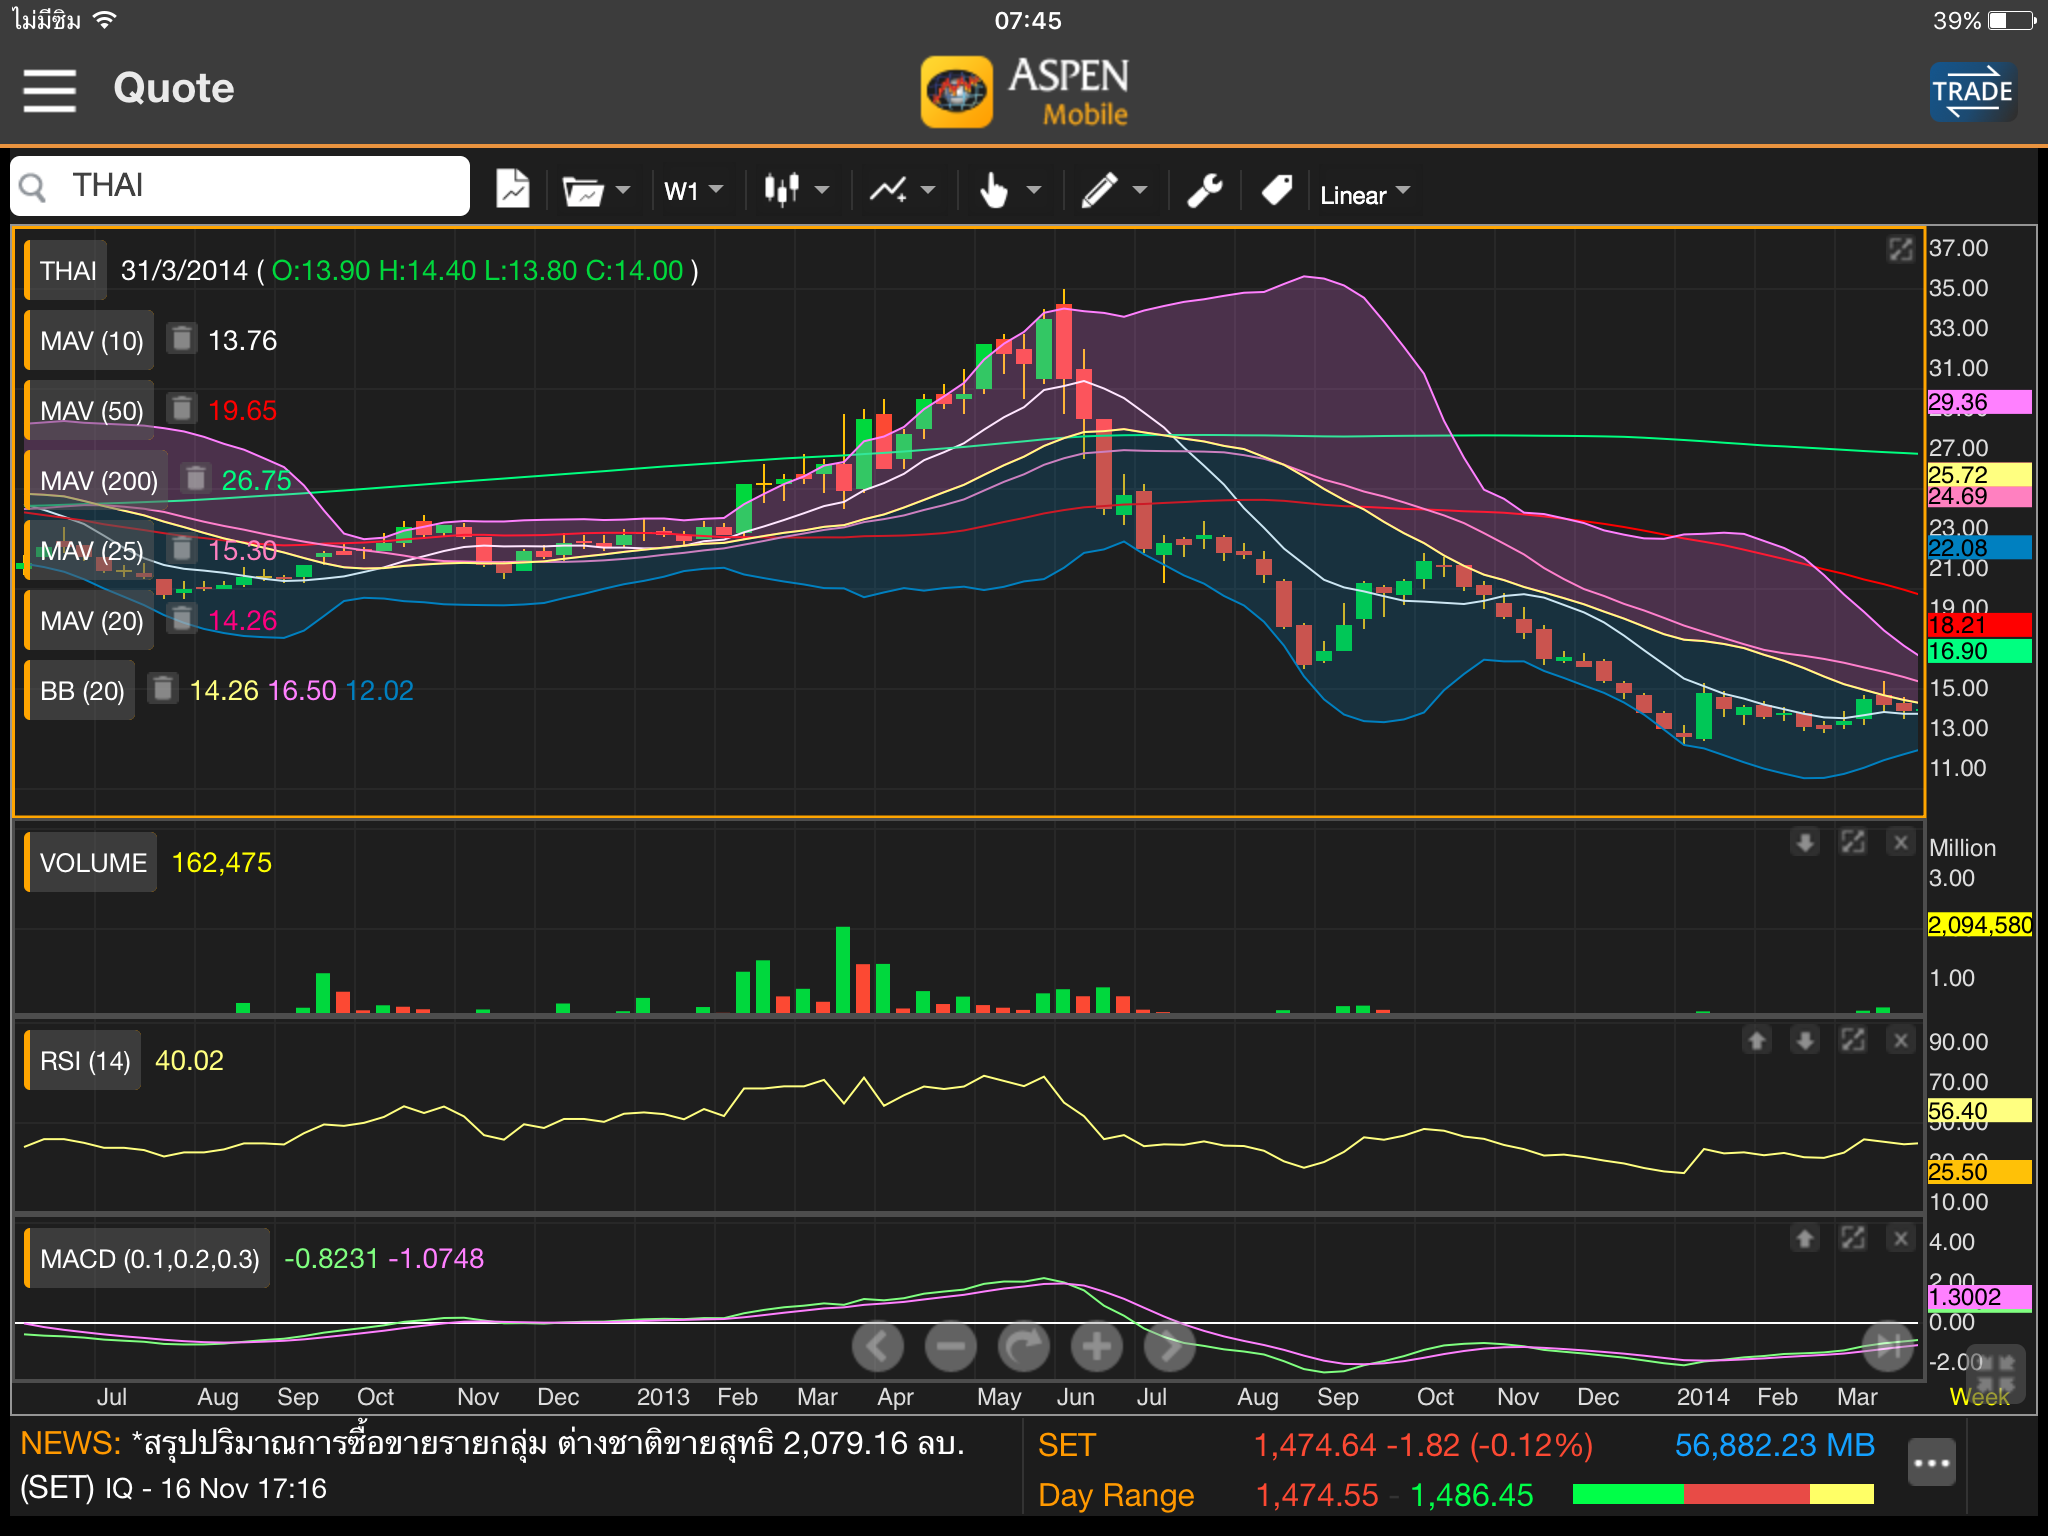This screenshot has width=2048, height=1536.
Task: Click the SET index value 1,474.64
Action: tap(1314, 1445)
